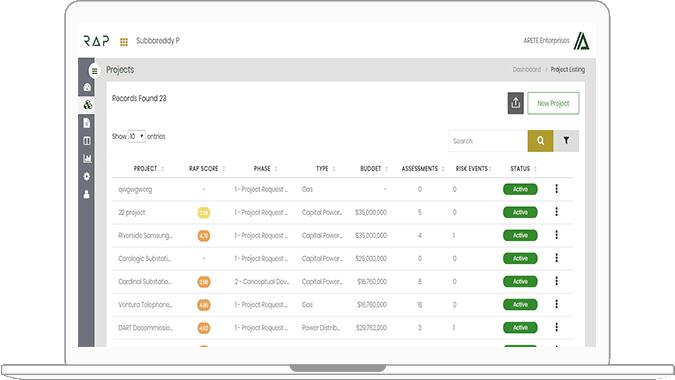Open the filter funnel button
This screenshot has height=380, width=675.
[x=566, y=141]
